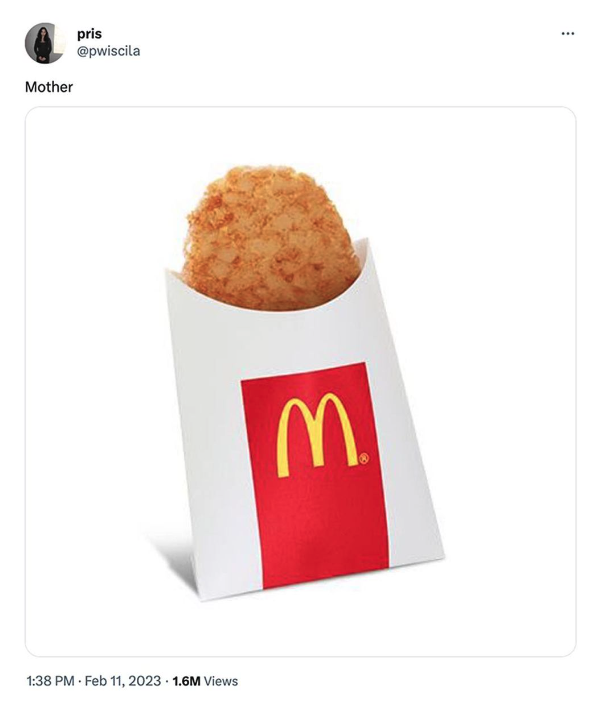The height and width of the screenshot is (708, 598).
Task: Click the display name "pris"
Action: pos(89,34)
